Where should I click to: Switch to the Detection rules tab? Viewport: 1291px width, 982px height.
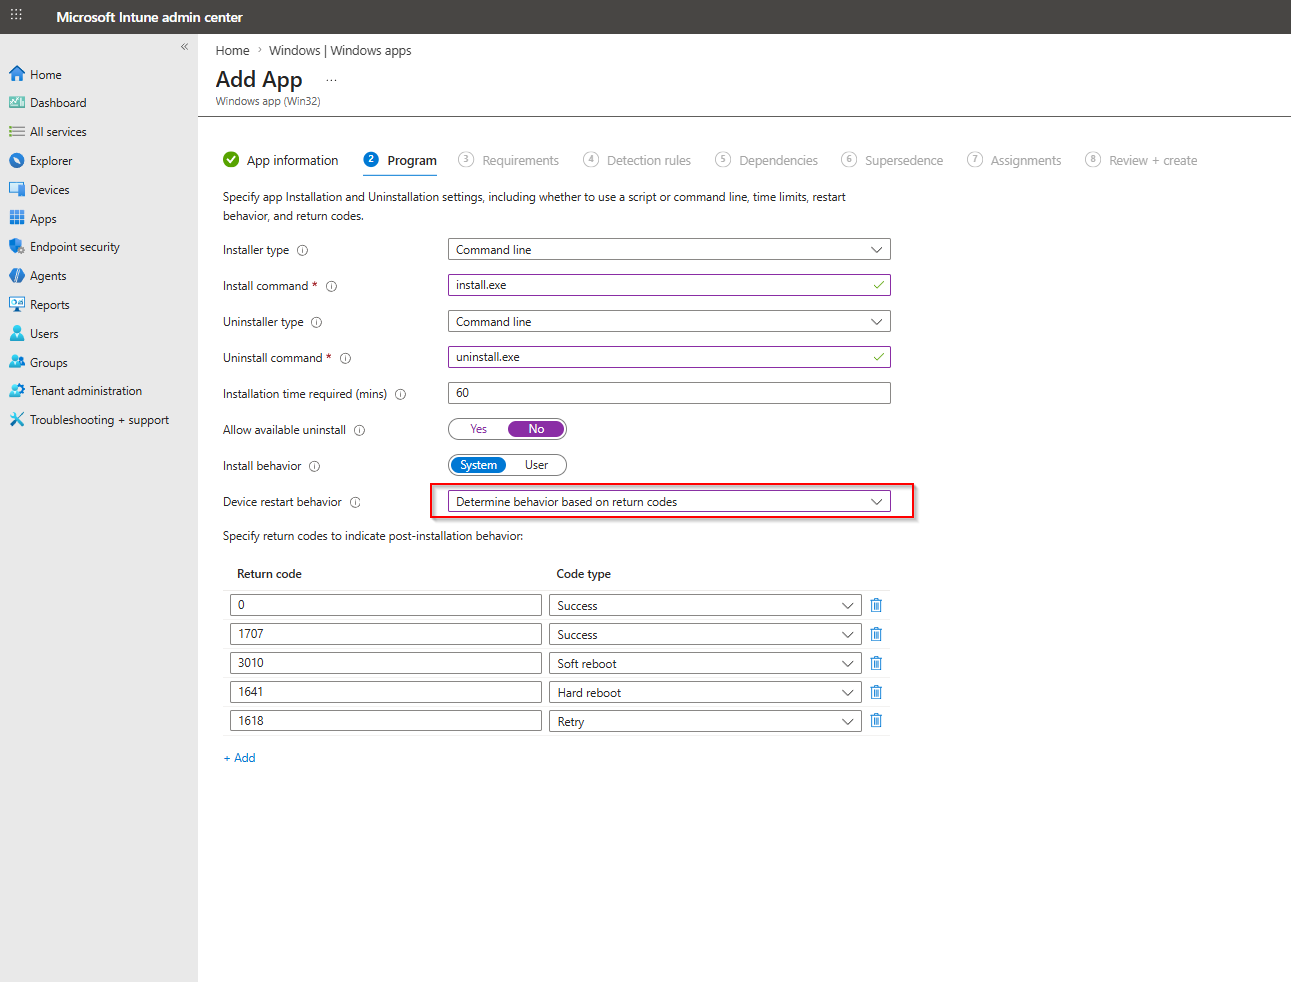(648, 161)
